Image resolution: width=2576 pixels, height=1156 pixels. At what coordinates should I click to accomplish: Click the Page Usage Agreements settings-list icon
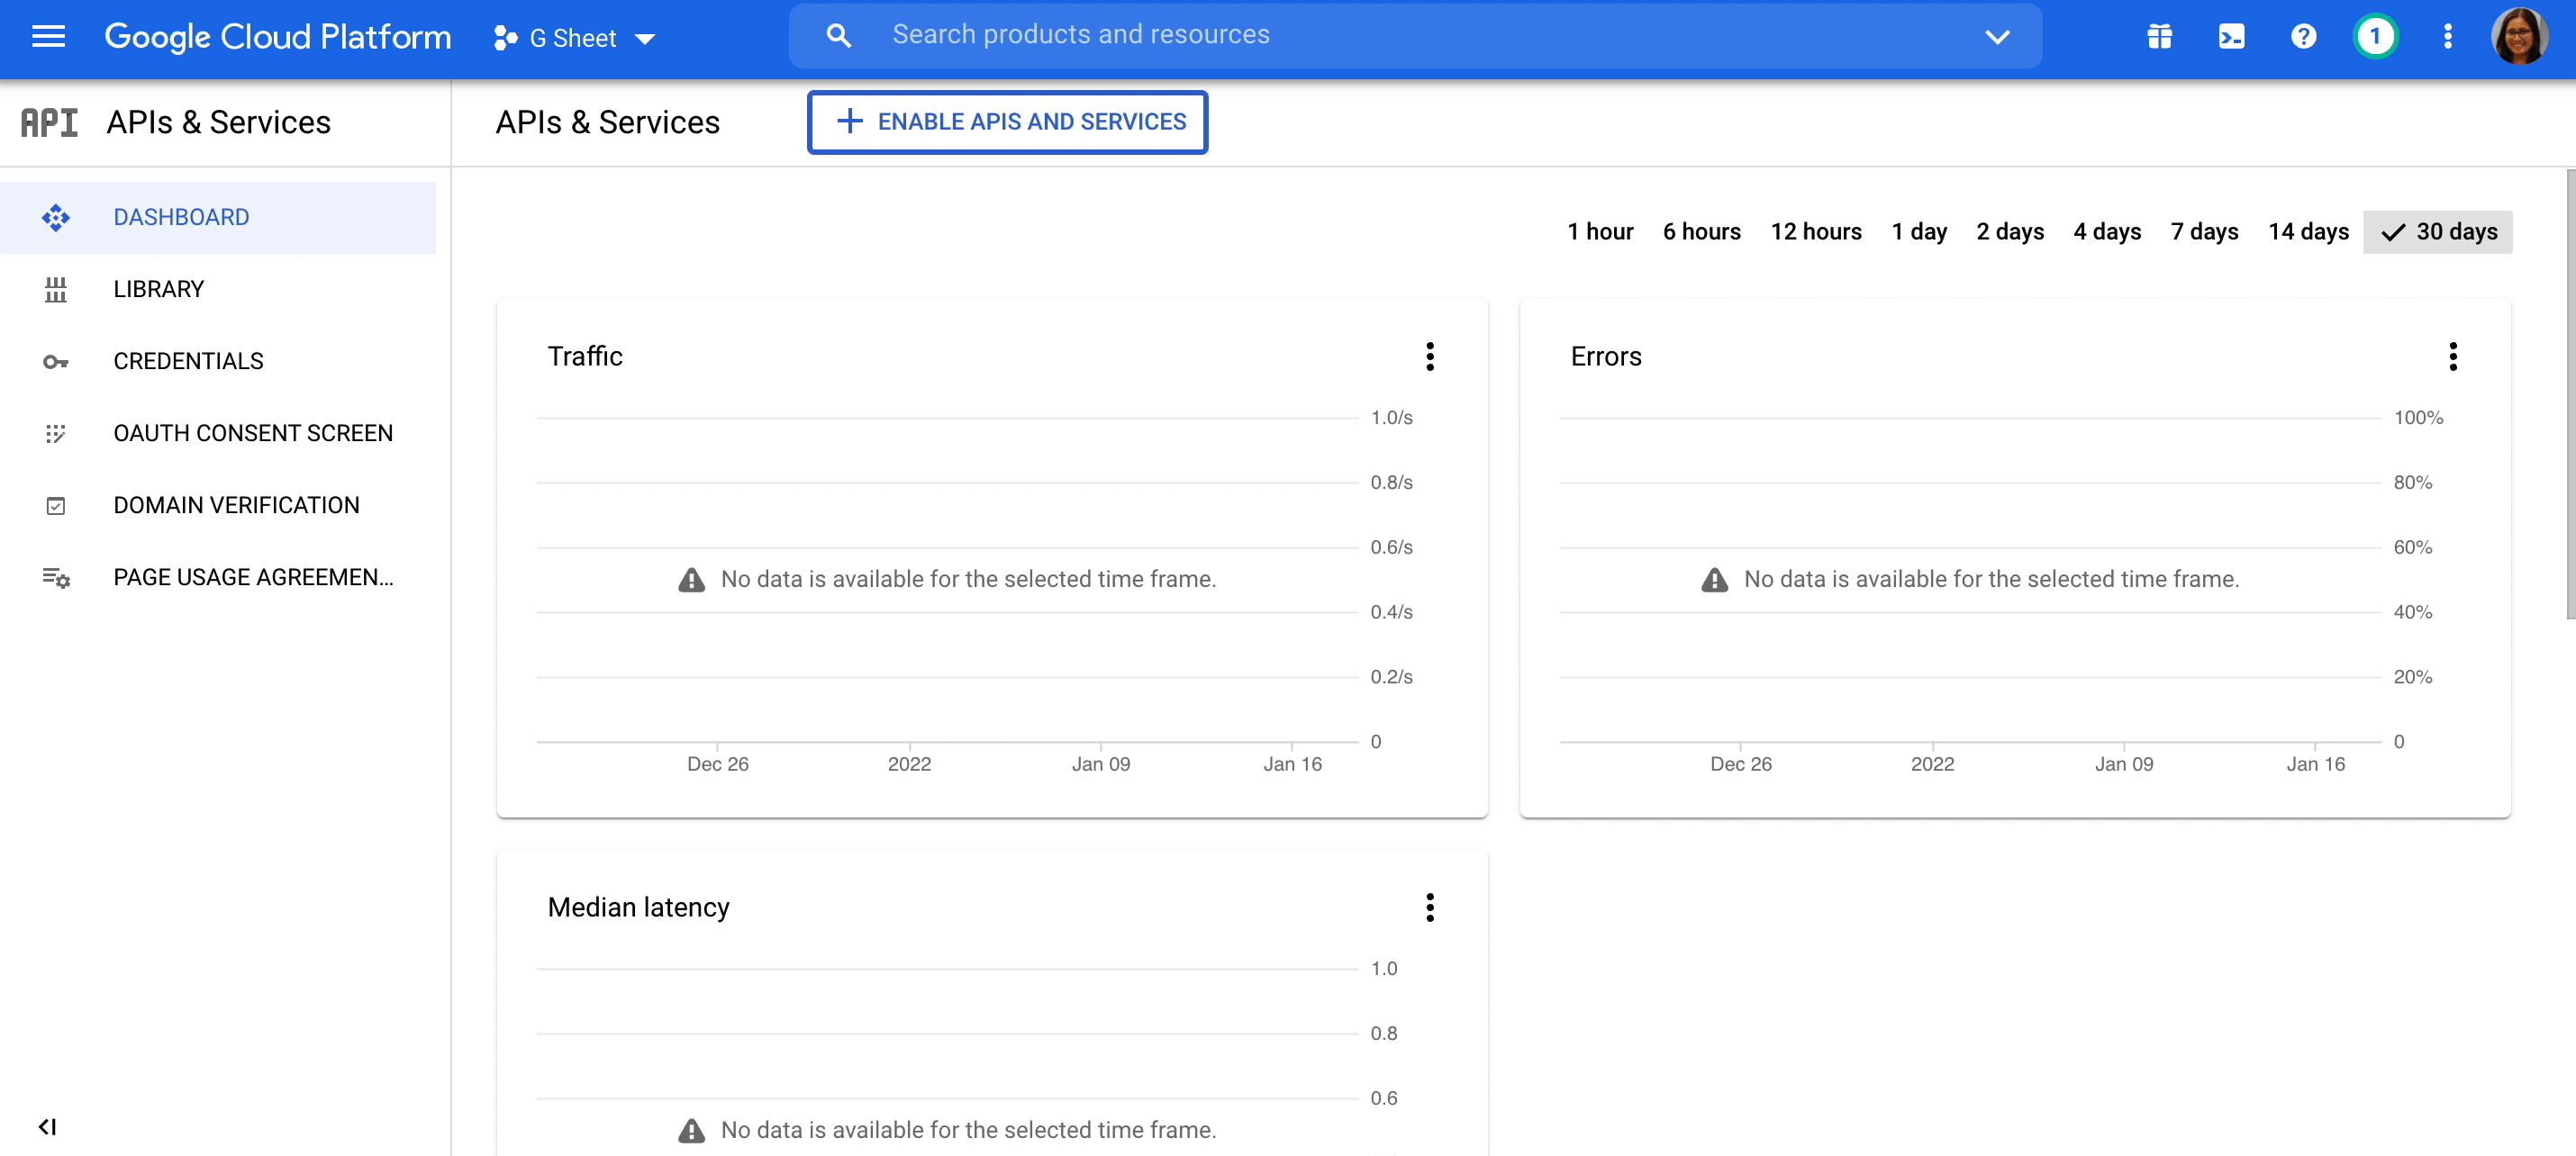(55, 578)
